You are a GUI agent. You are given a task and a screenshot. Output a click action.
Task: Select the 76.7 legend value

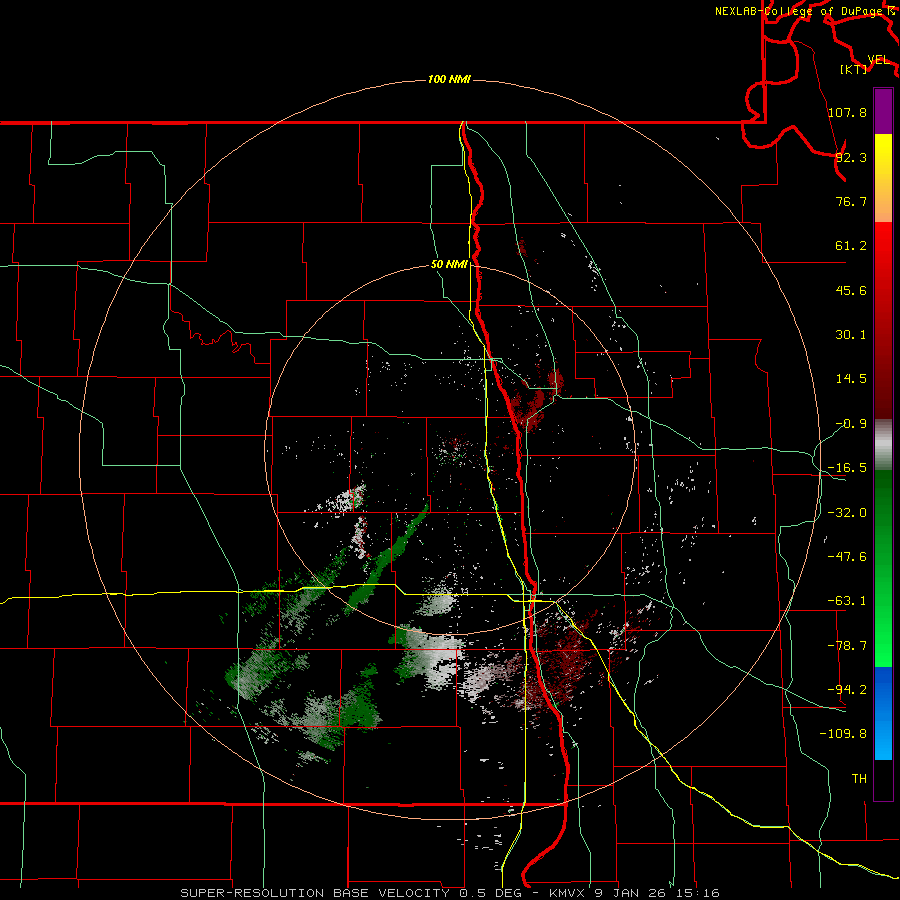[x=851, y=201]
